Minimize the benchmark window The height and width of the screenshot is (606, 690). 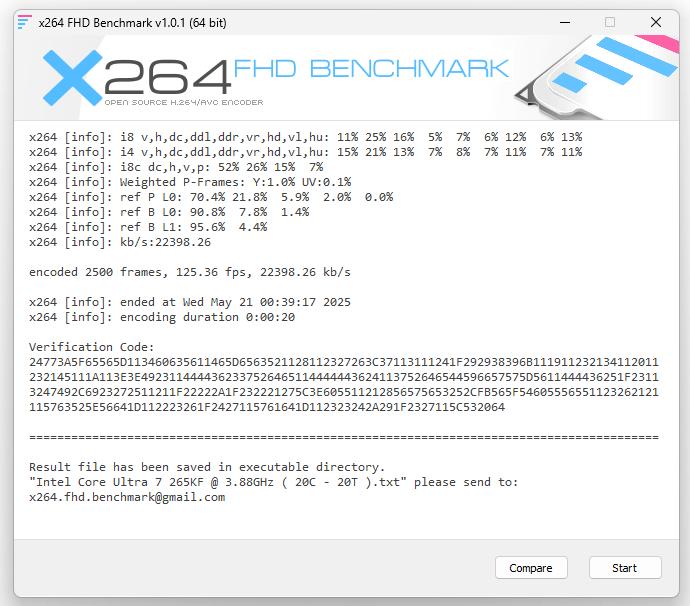(x=565, y=22)
